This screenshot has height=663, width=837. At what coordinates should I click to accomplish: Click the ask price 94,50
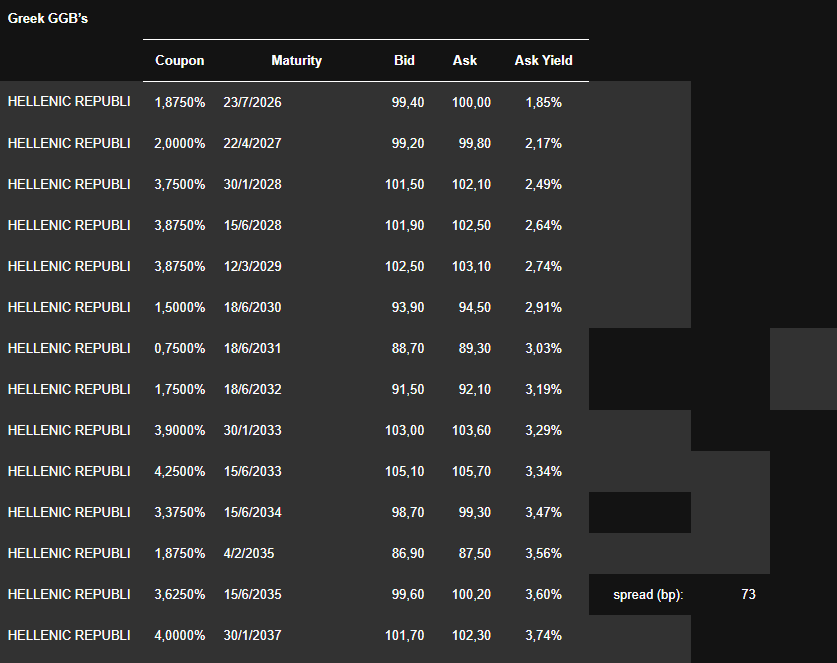pos(472,307)
